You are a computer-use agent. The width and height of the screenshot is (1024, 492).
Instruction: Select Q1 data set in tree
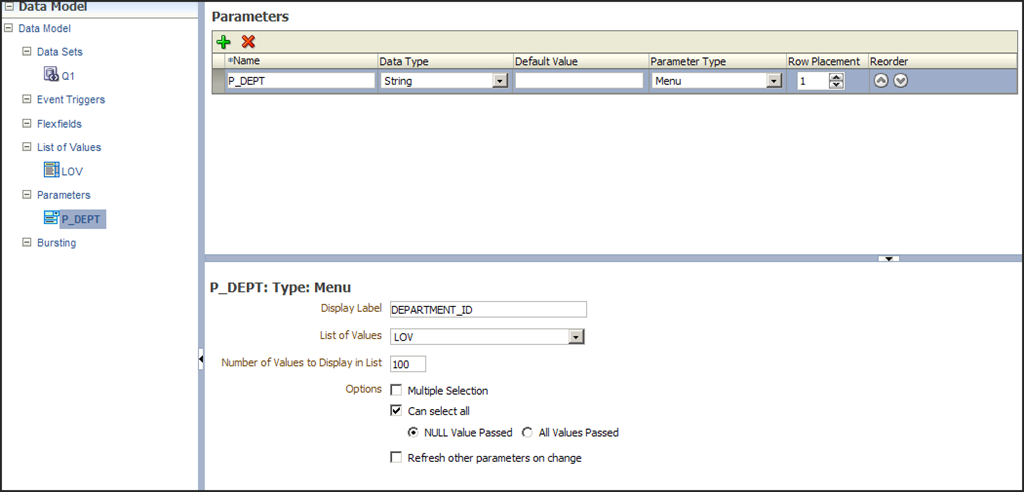68,76
